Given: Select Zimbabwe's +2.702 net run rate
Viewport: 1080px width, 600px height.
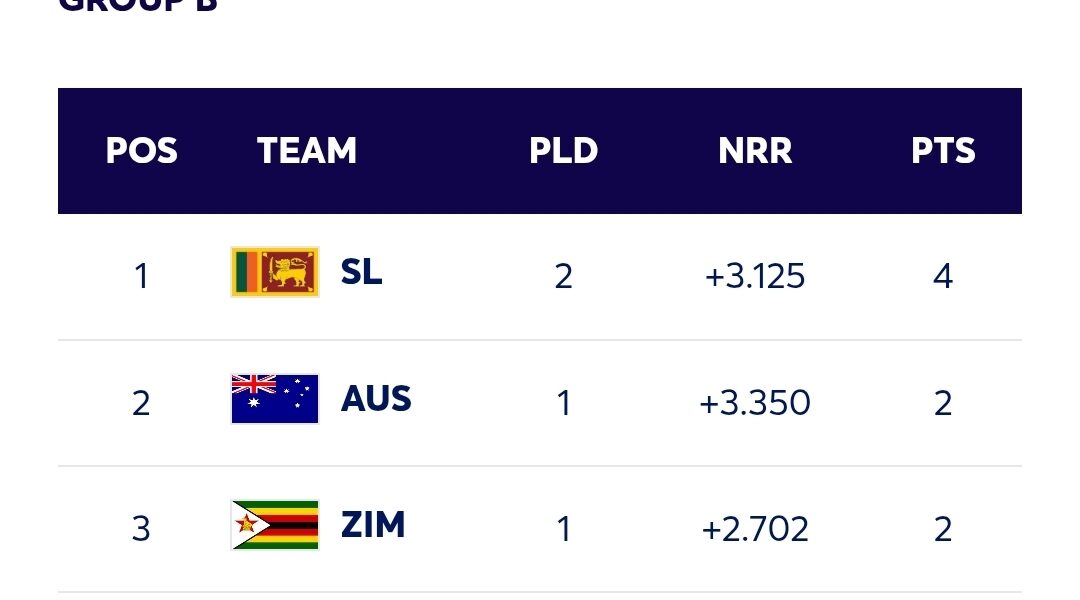Looking at the screenshot, I should point(755,529).
